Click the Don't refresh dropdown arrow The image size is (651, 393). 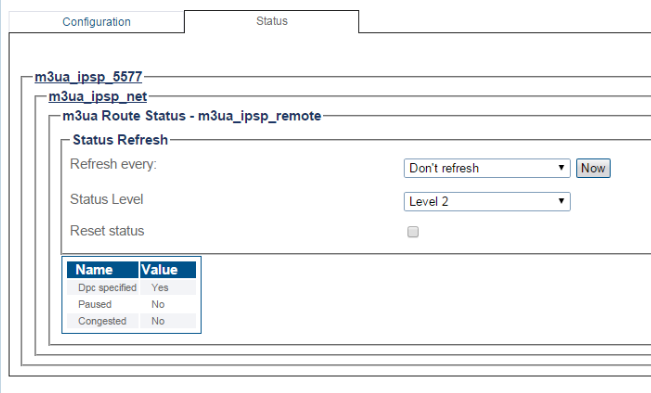point(561,168)
